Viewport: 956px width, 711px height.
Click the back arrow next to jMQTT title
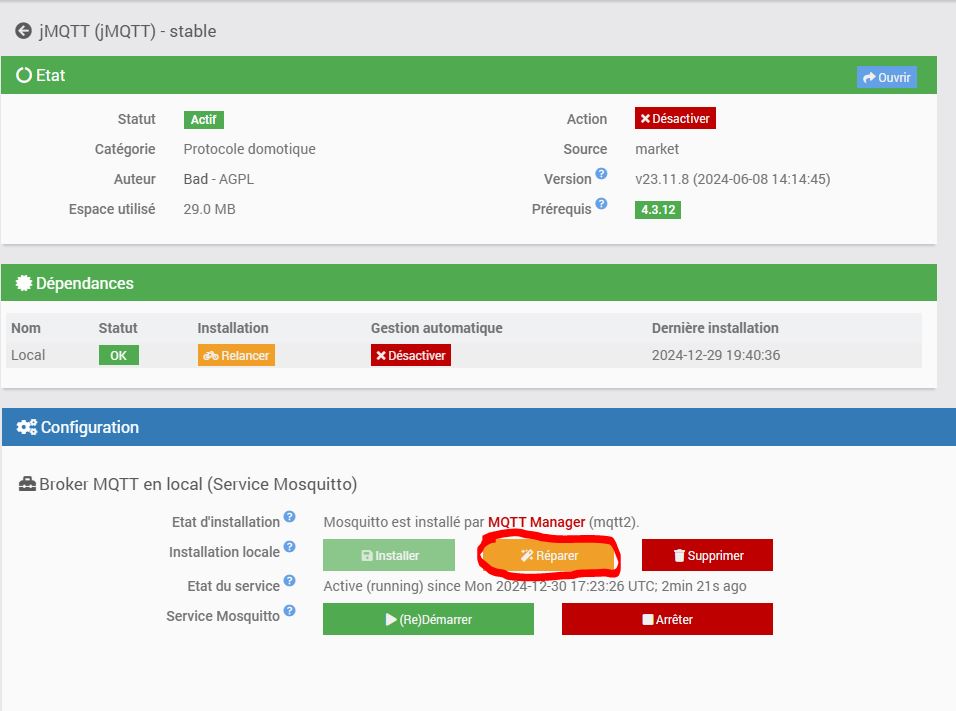coord(23,31)
